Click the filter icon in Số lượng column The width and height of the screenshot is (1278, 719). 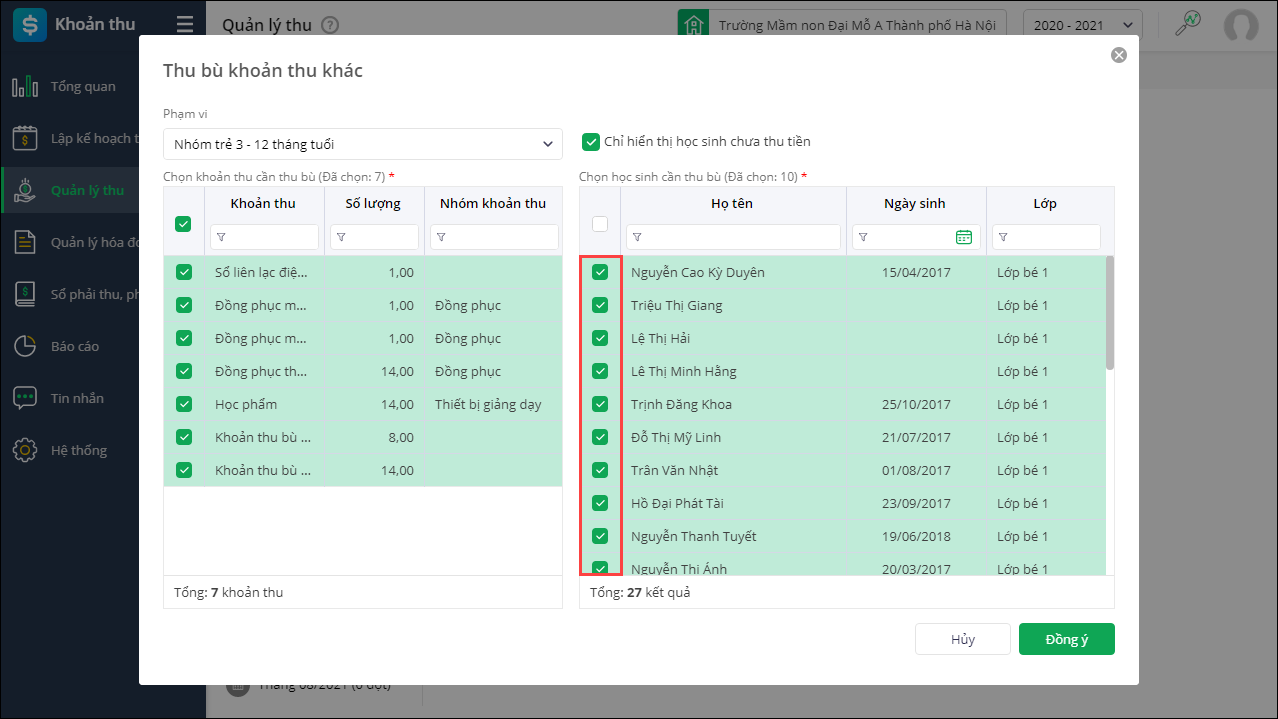pyautogui.click(x=340, y=237)
